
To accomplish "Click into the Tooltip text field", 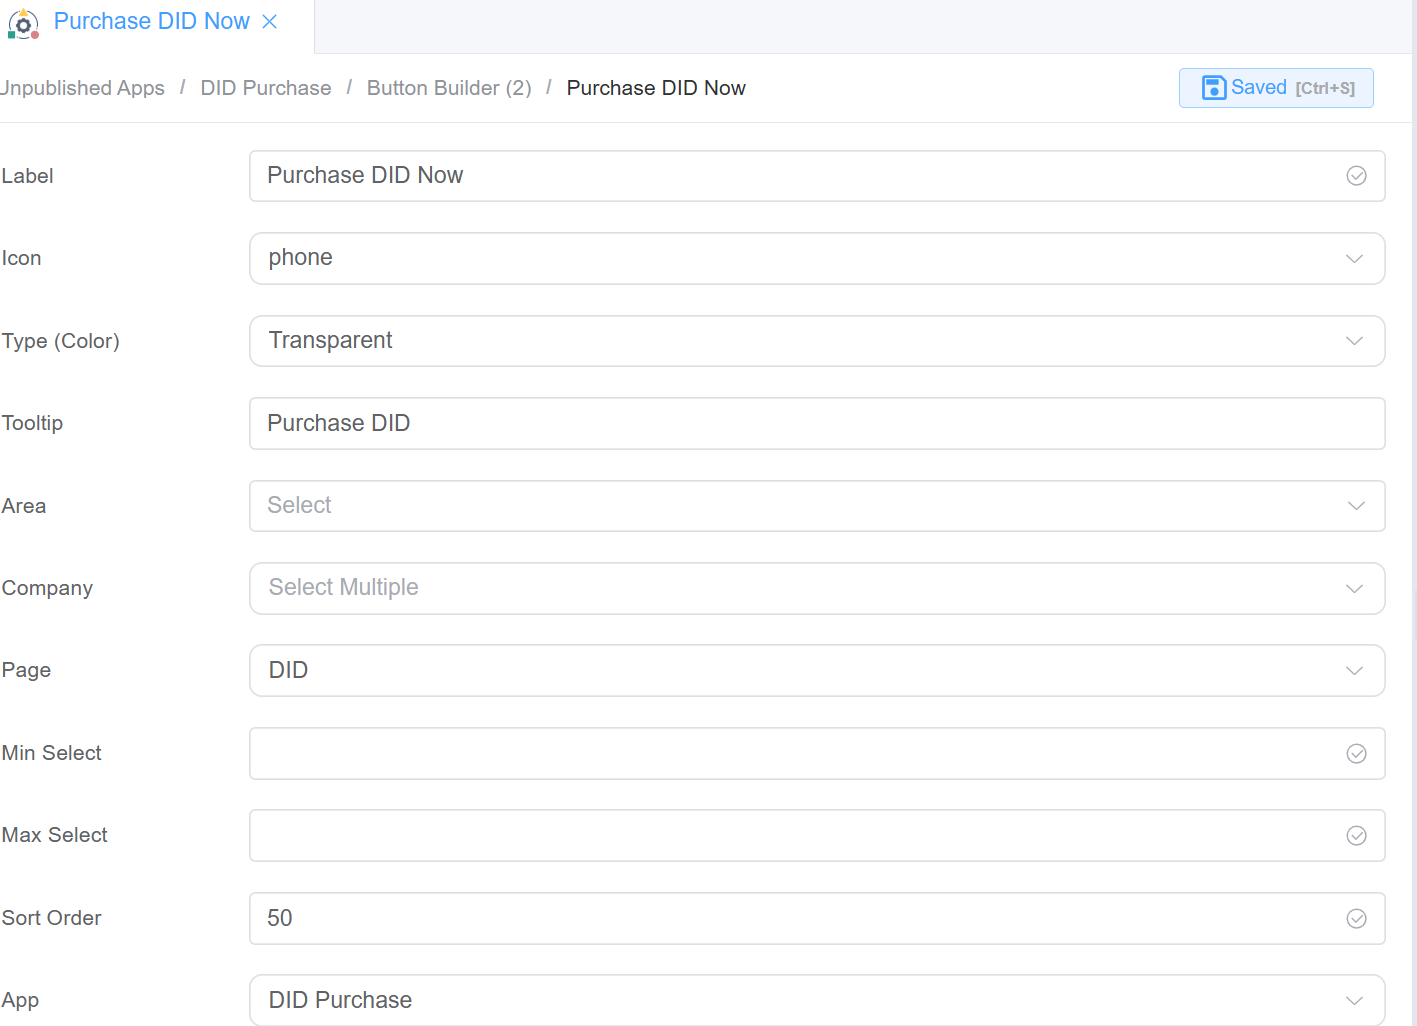I will coord(816,424).
